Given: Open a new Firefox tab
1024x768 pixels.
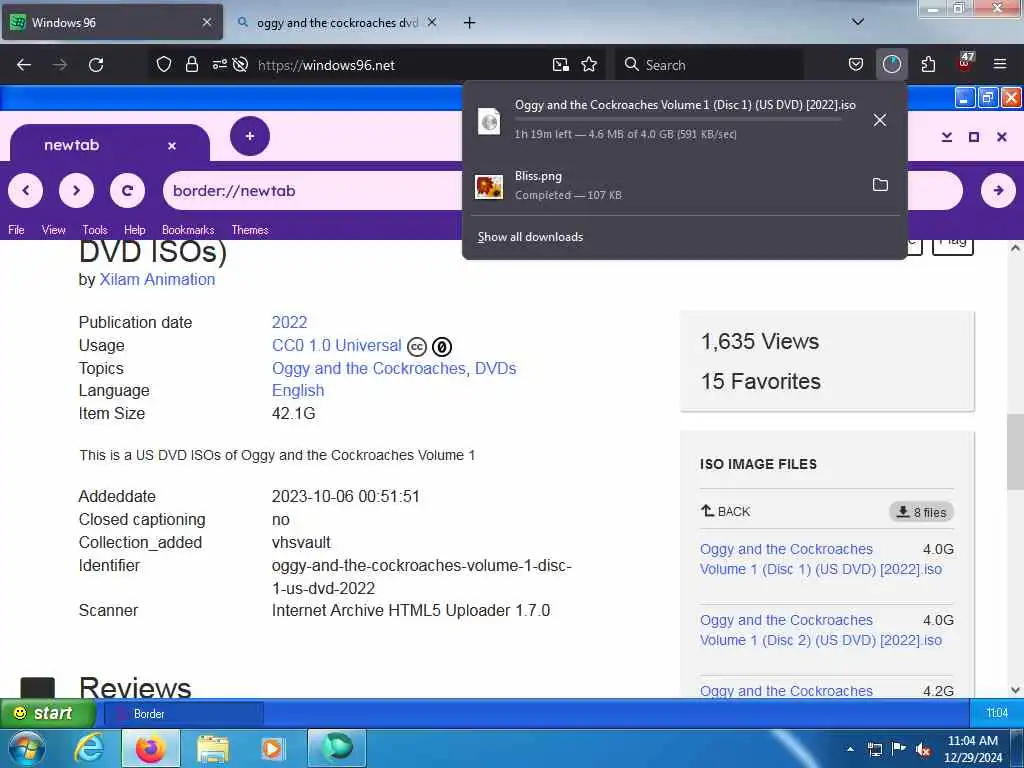Looking at the screenshot, I should [x=469, y=23].
